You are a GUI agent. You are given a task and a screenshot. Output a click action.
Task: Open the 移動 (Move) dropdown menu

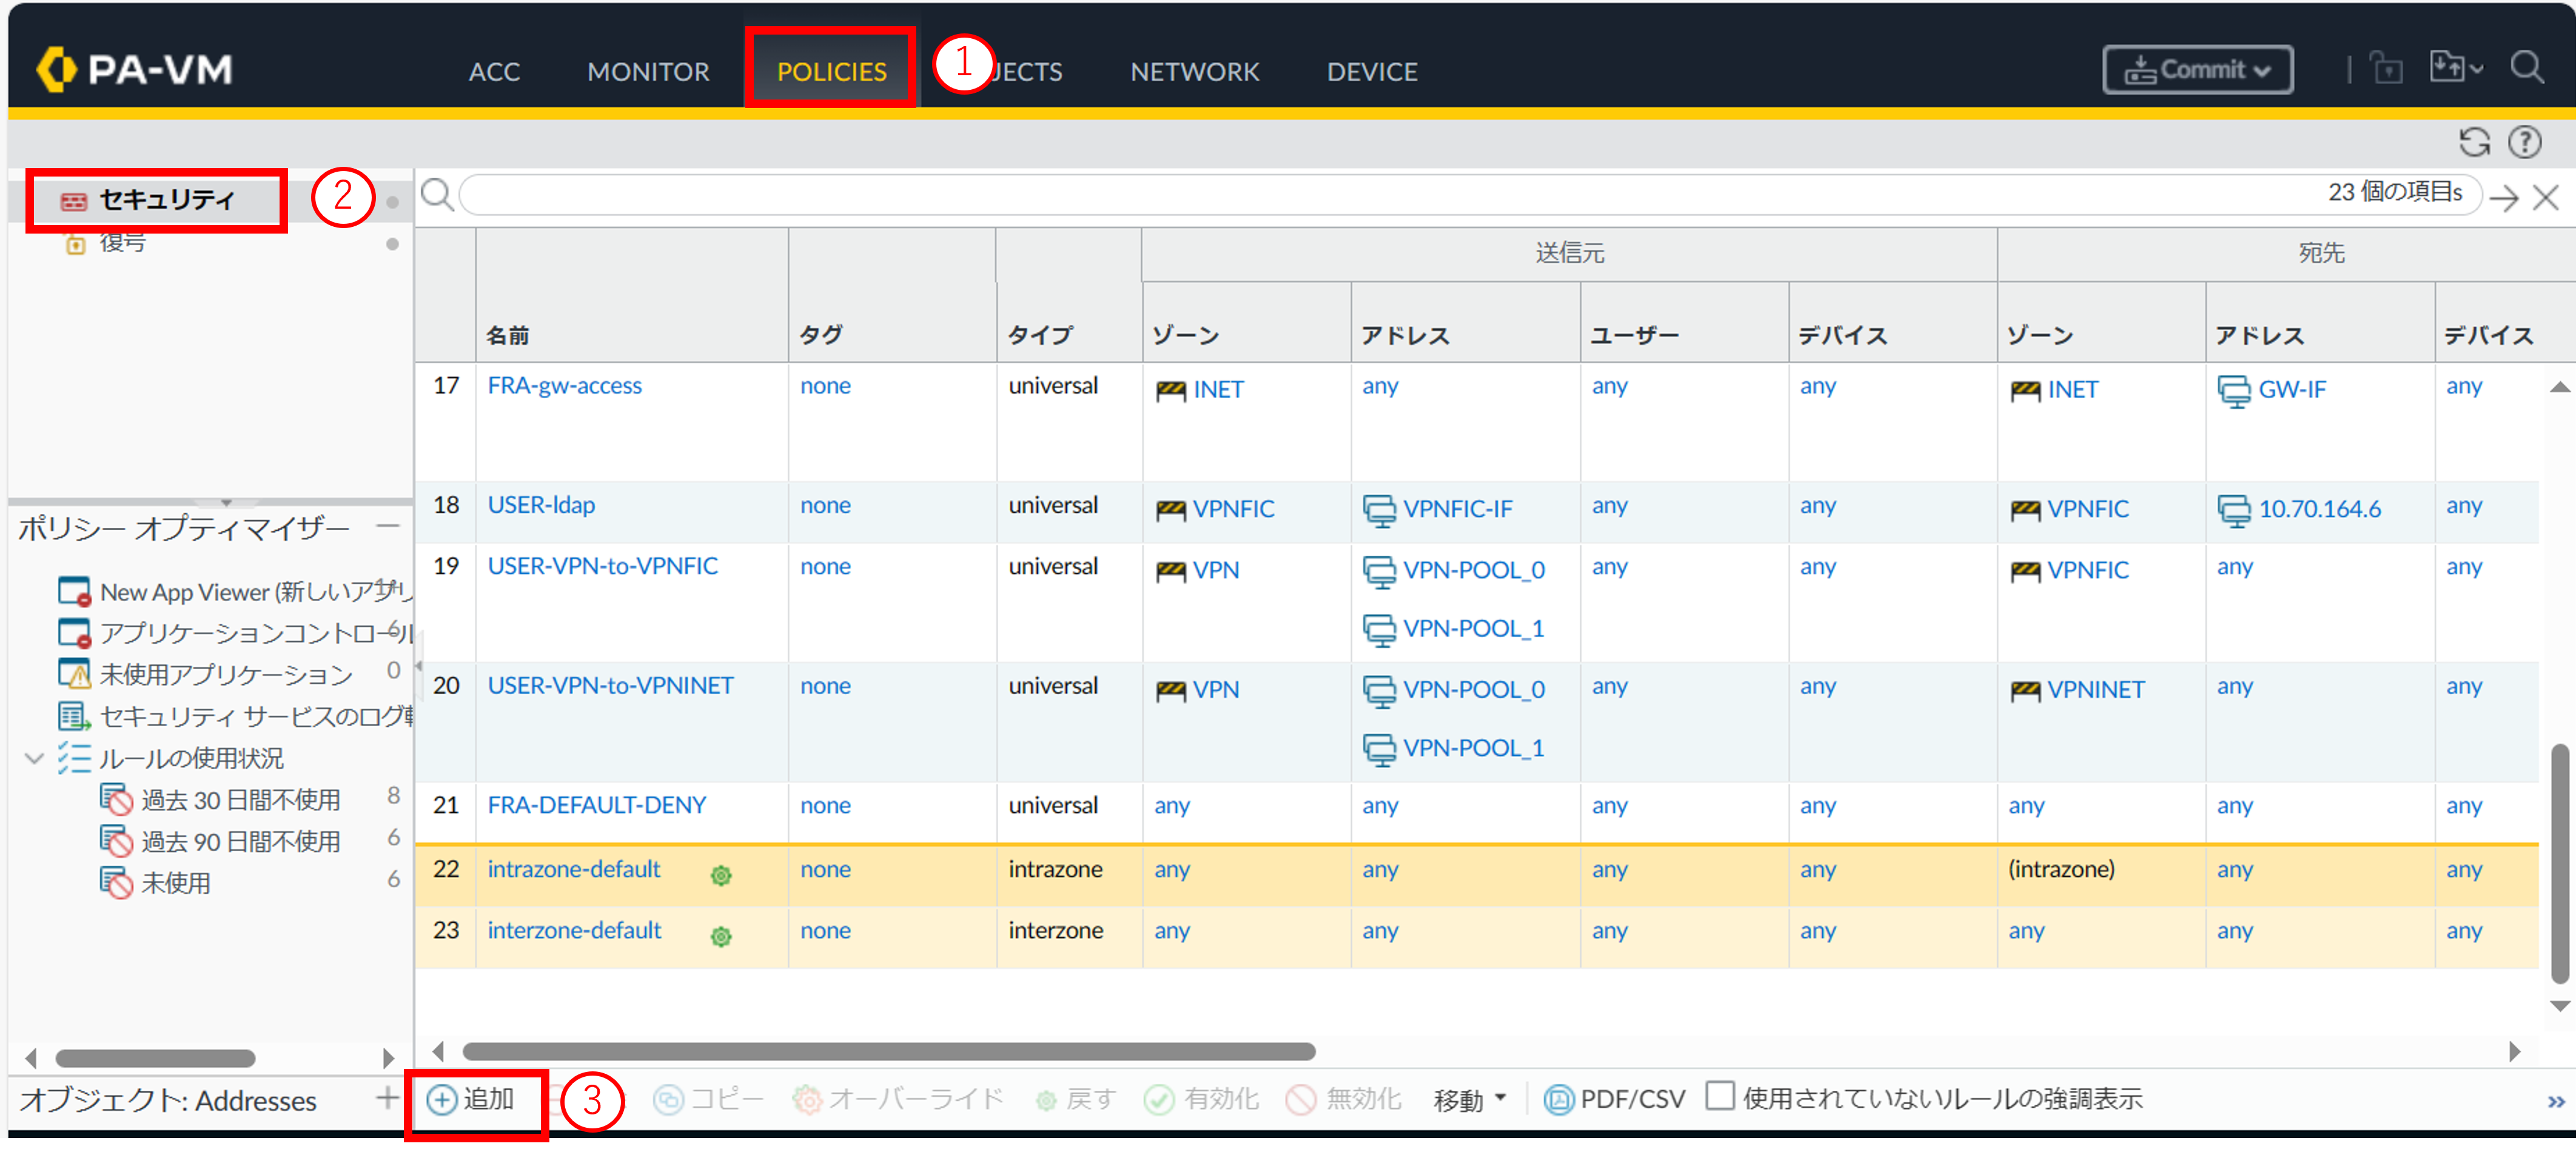coord(1468,1100)
